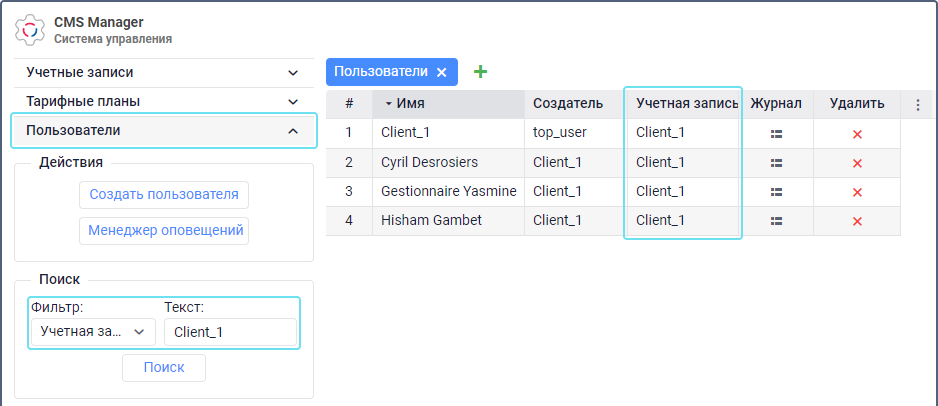The width and height of the screenshot is (938, 406).
Task: Delete user Hisham Gambet
Action: tap(857, 221)
